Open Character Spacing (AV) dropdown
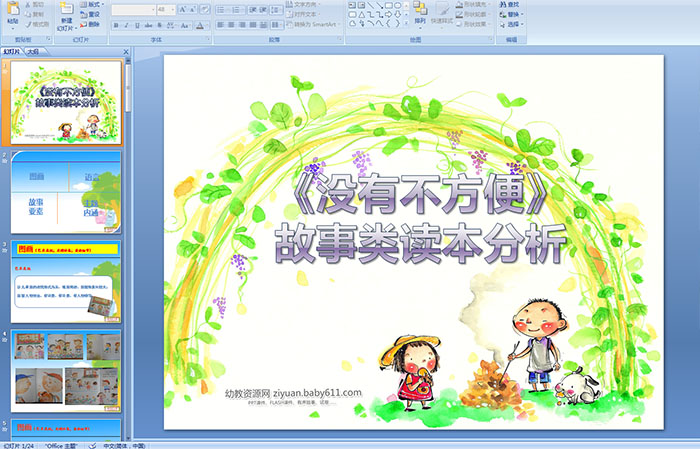Image resolution: width=700 pixels, height=449 pixels. pos(172,25)
